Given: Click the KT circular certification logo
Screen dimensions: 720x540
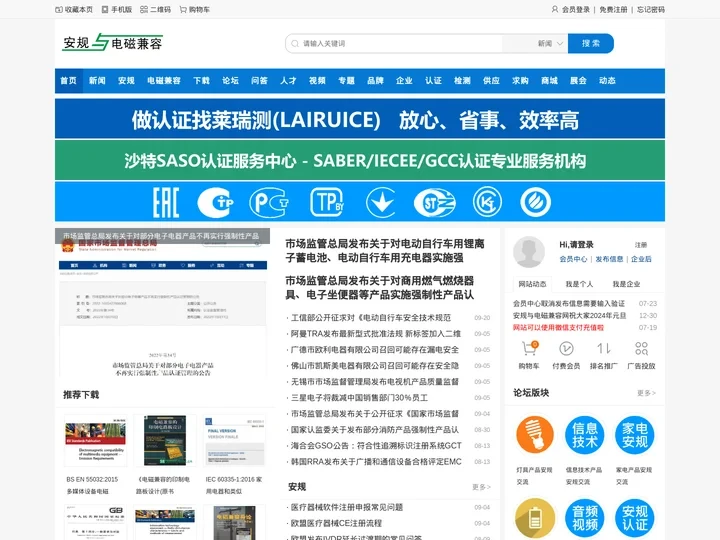Looking at the screenshot, I should 487,202.
